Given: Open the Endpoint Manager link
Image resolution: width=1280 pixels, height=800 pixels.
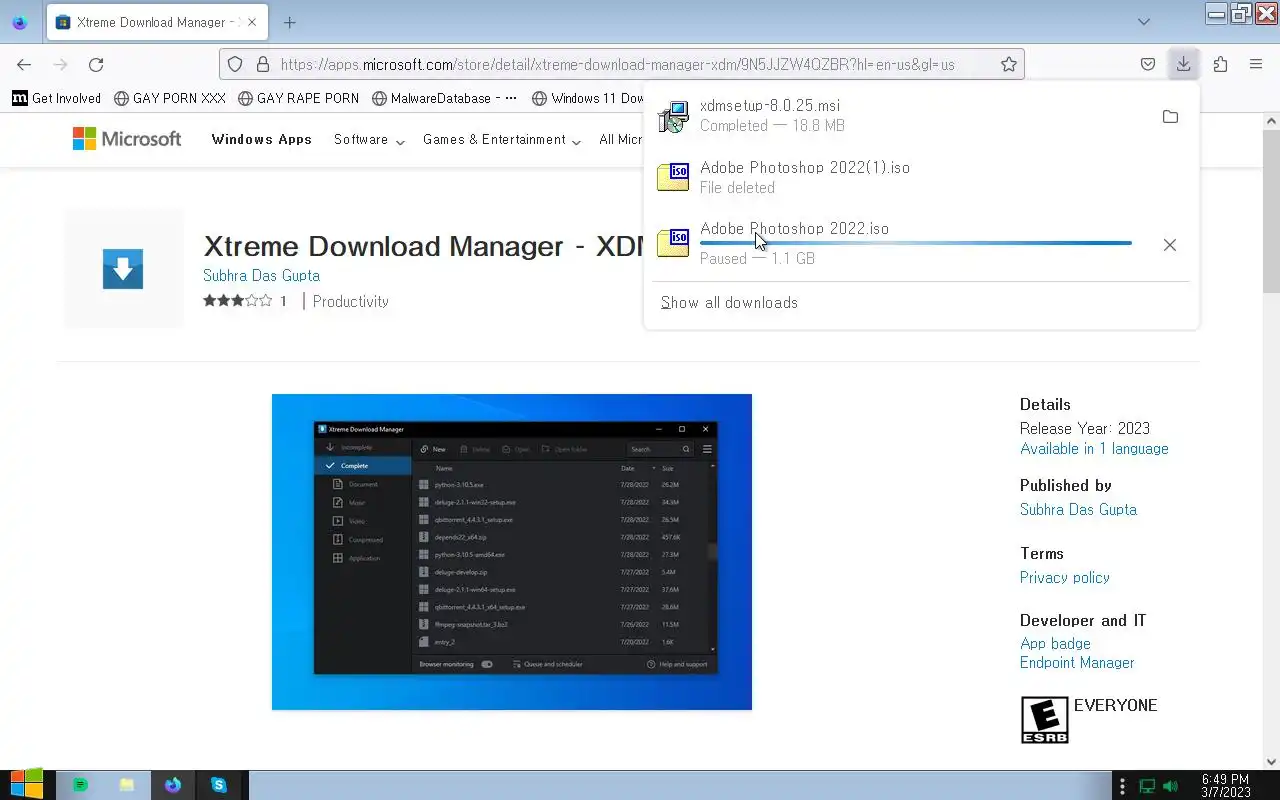Looking at the screenshot, I should point(1077,663).
